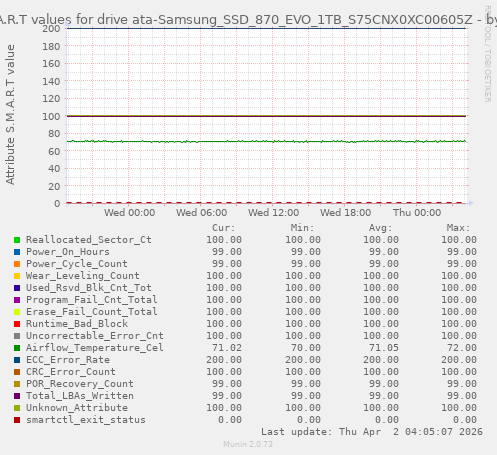Viewport: 497px width, 455px height.
Task: Click the 200 y-axis tick label
Action: click(51, 28)
